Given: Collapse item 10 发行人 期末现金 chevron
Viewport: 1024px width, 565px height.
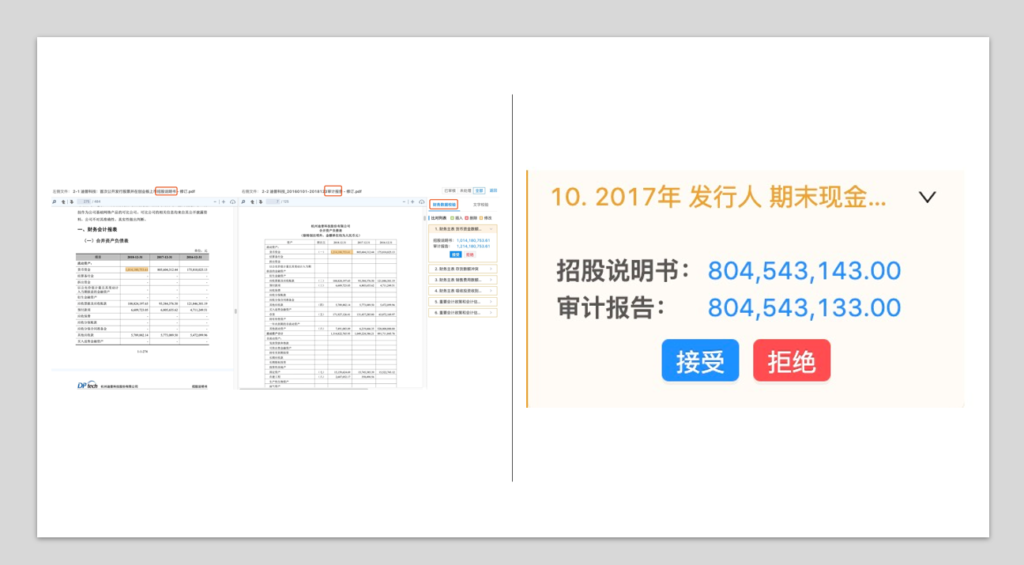Looking at the screenshot, I should 927,197.
